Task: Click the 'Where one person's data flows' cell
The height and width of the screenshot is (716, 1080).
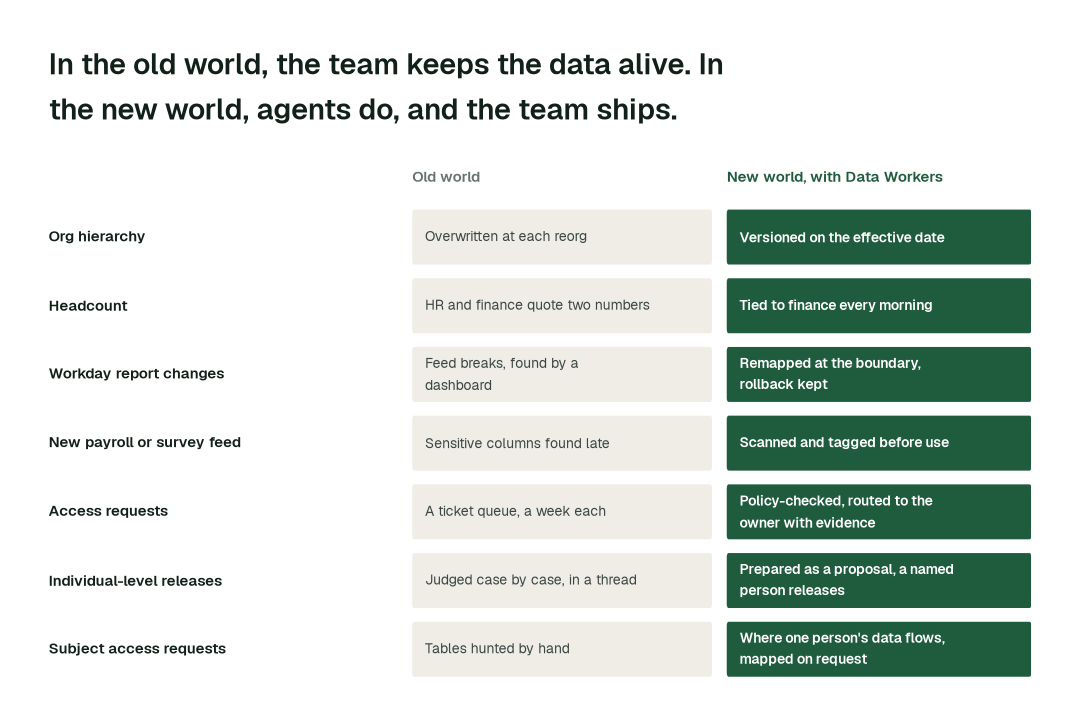Action: click(878, 649)
